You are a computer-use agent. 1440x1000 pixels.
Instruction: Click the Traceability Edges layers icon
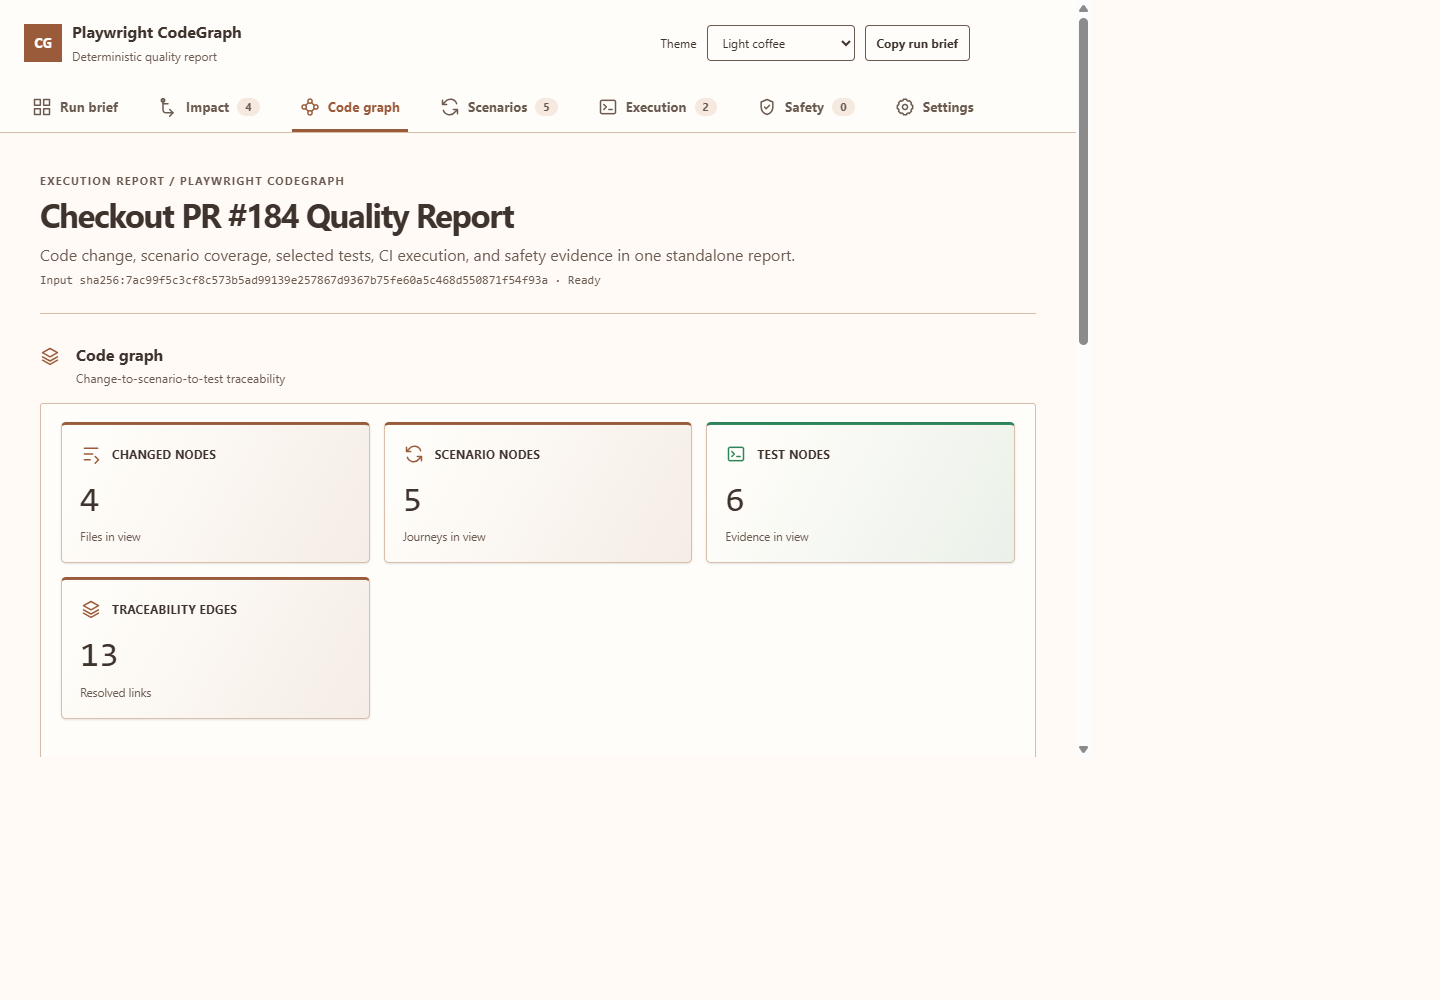[91, 609]
